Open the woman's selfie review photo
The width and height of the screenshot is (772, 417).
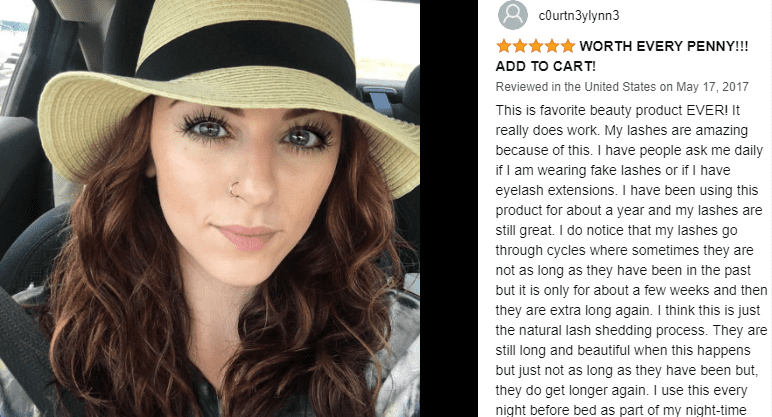[210, 208]
